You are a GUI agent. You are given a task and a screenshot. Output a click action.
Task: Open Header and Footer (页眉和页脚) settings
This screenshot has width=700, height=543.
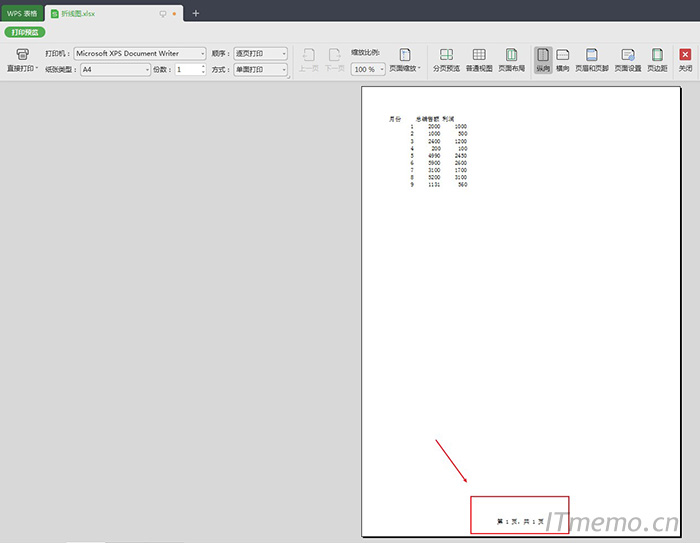(592, 55)
